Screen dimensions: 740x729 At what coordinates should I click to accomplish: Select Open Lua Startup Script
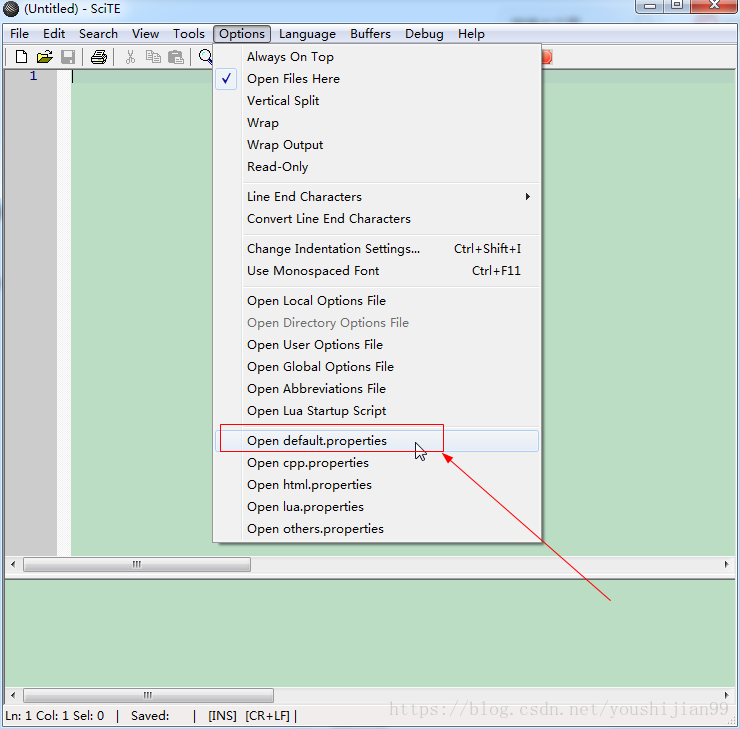pyautogui.click(x=378, y=411)
